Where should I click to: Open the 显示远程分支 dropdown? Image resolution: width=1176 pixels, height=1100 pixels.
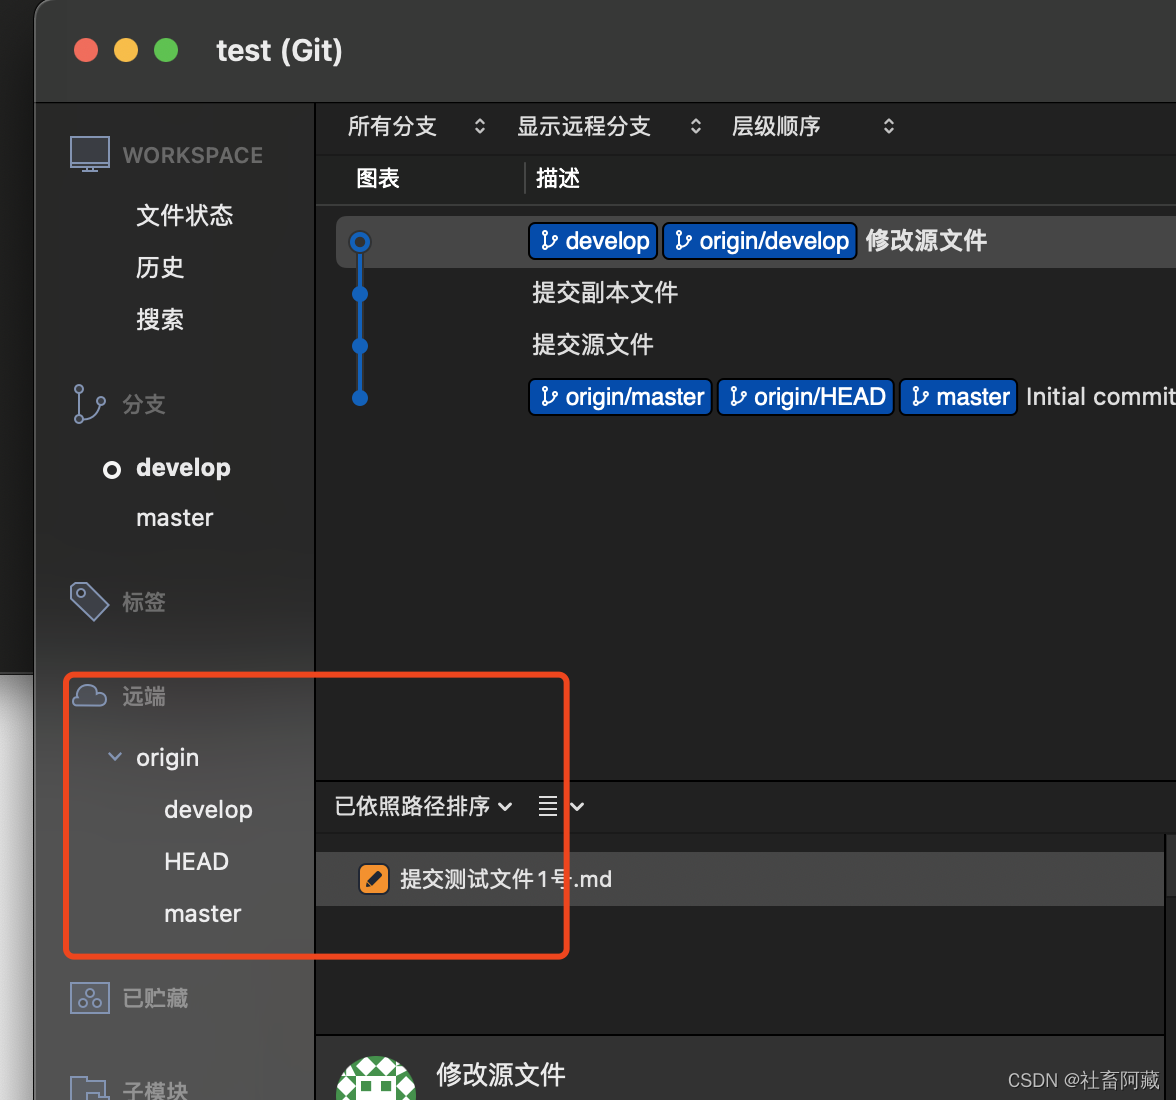pos(609,126)
